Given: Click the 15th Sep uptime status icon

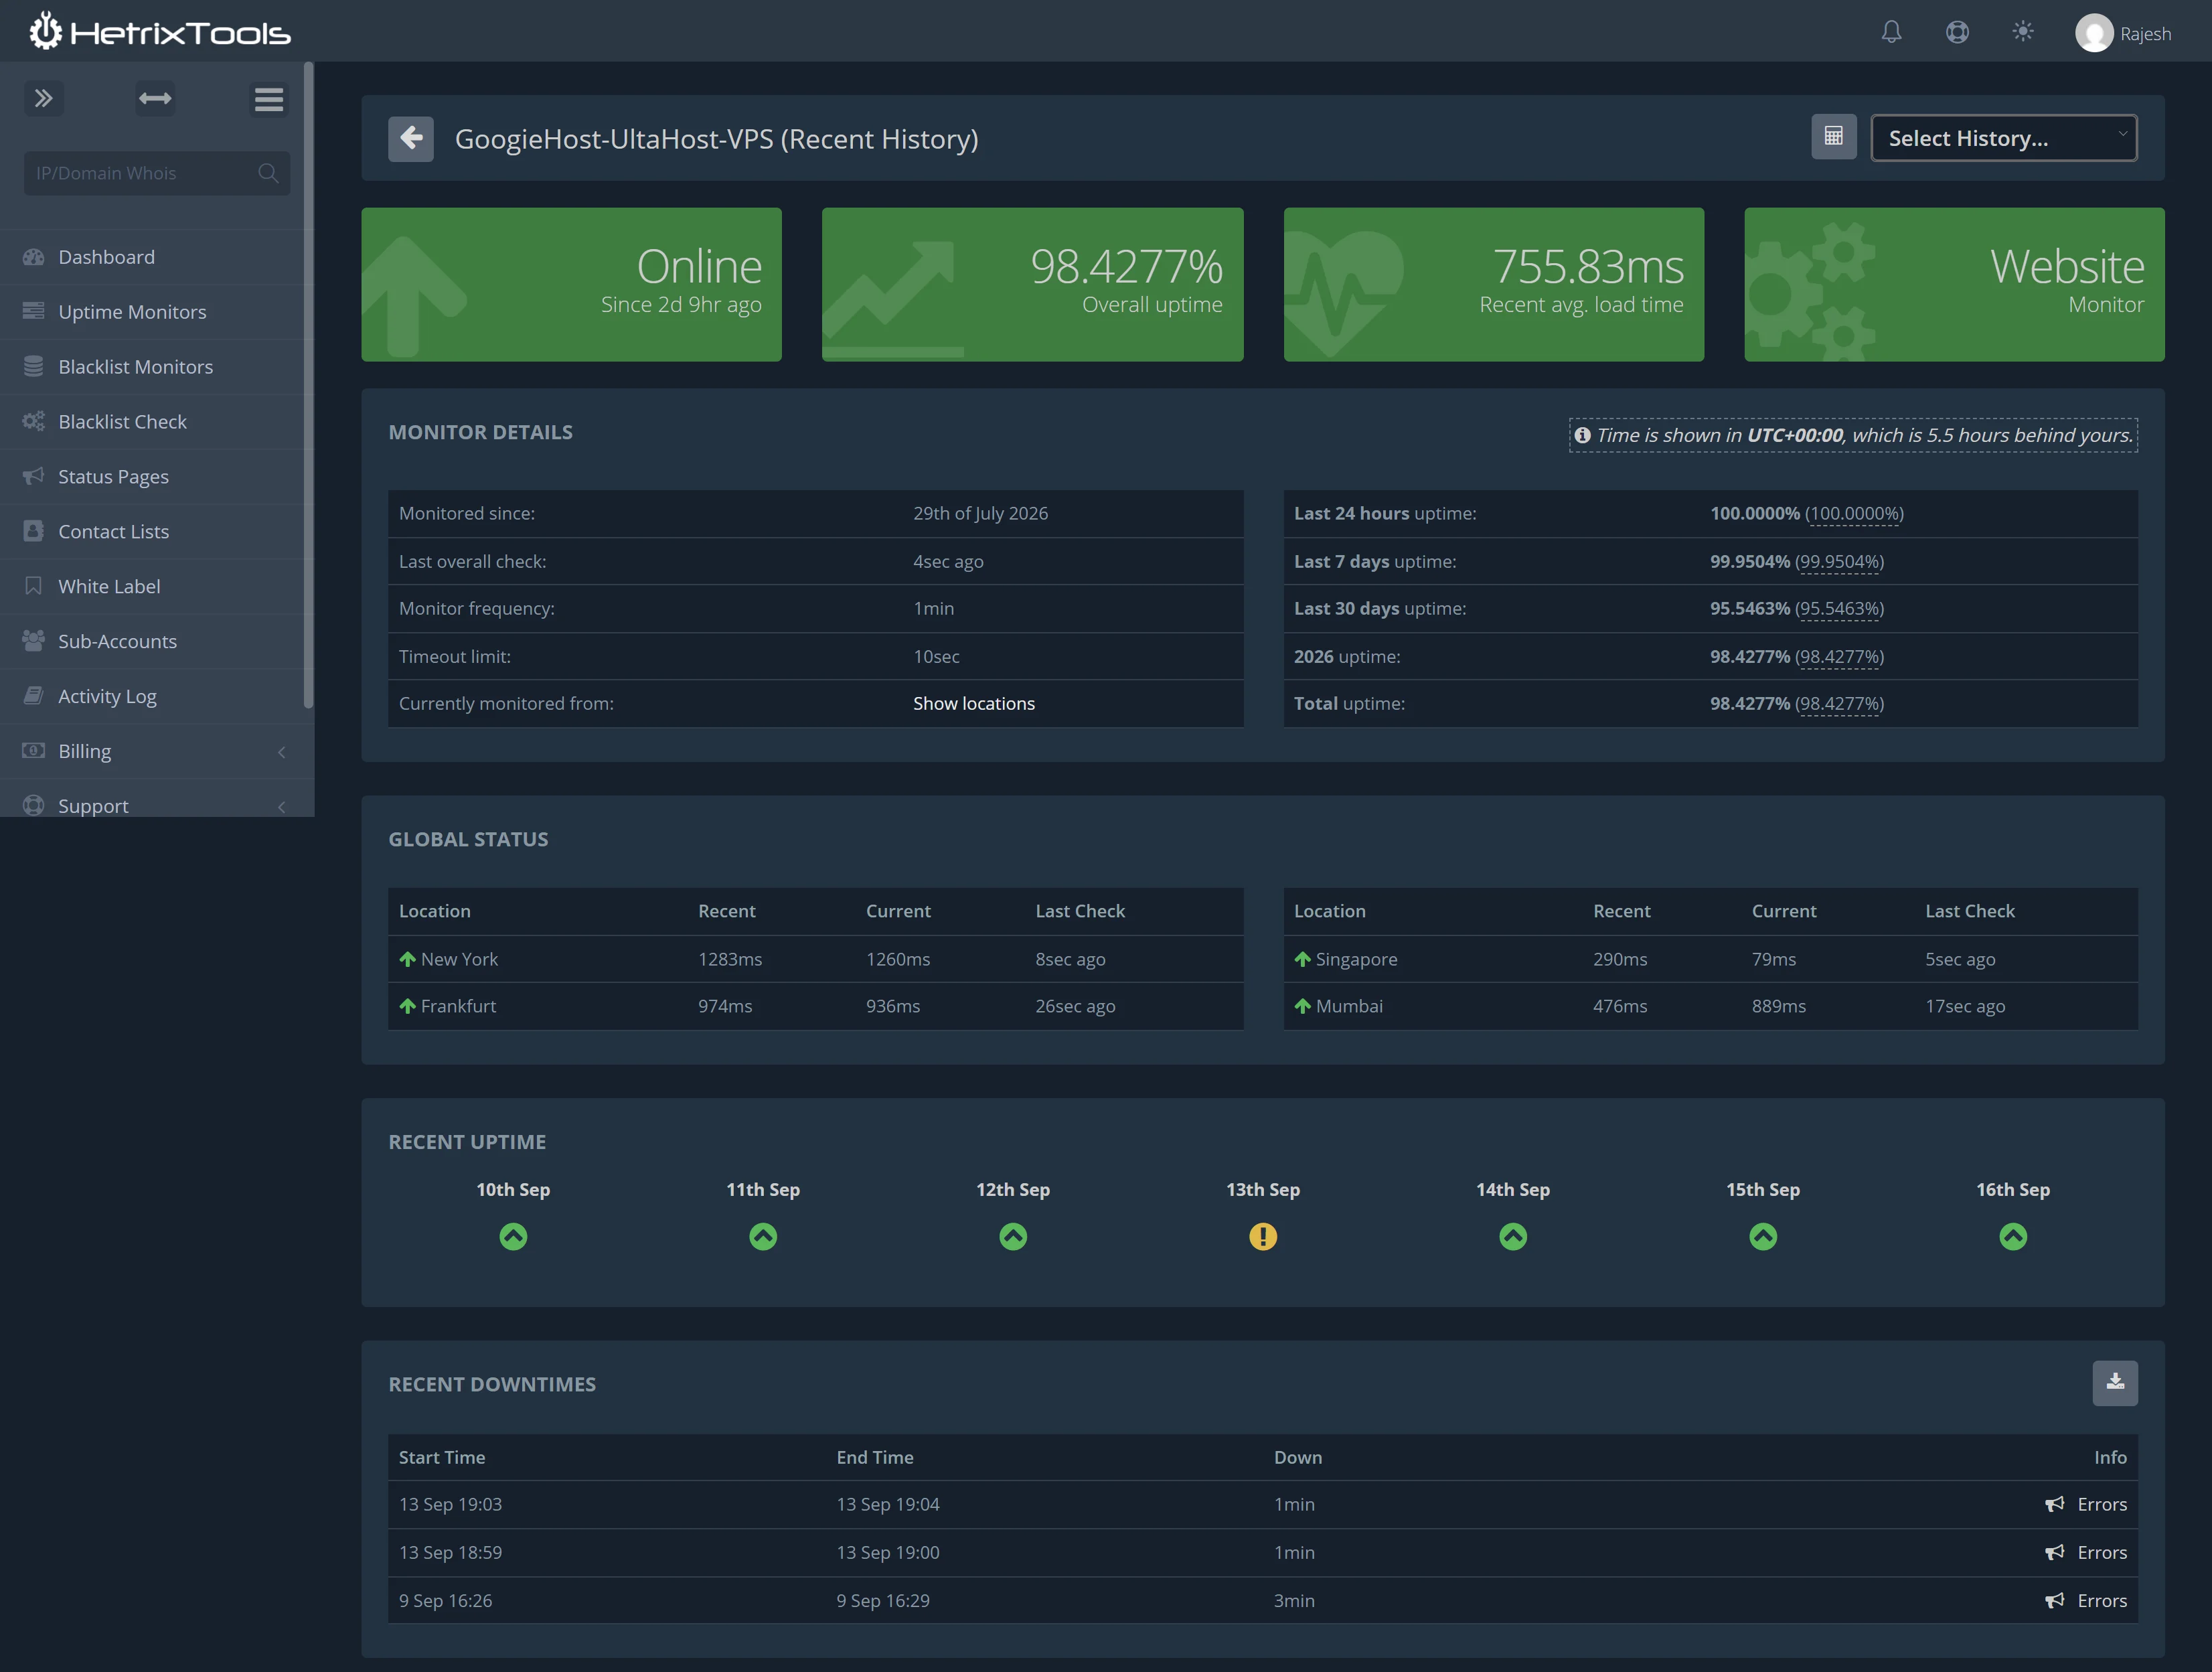Looking at the screenshot, I should pos(1763,1237).
